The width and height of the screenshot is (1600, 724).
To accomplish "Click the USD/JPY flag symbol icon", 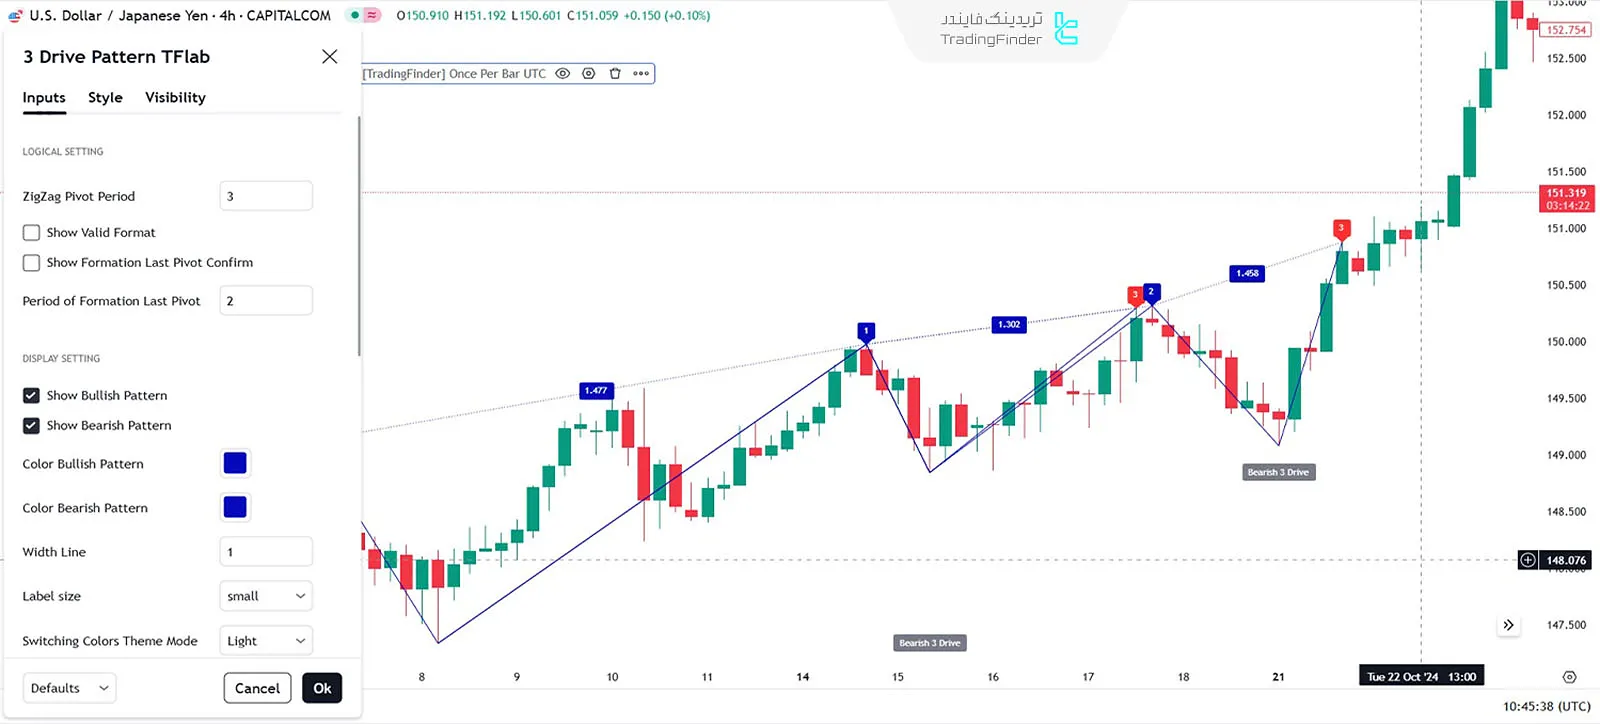I will point(15,16).
